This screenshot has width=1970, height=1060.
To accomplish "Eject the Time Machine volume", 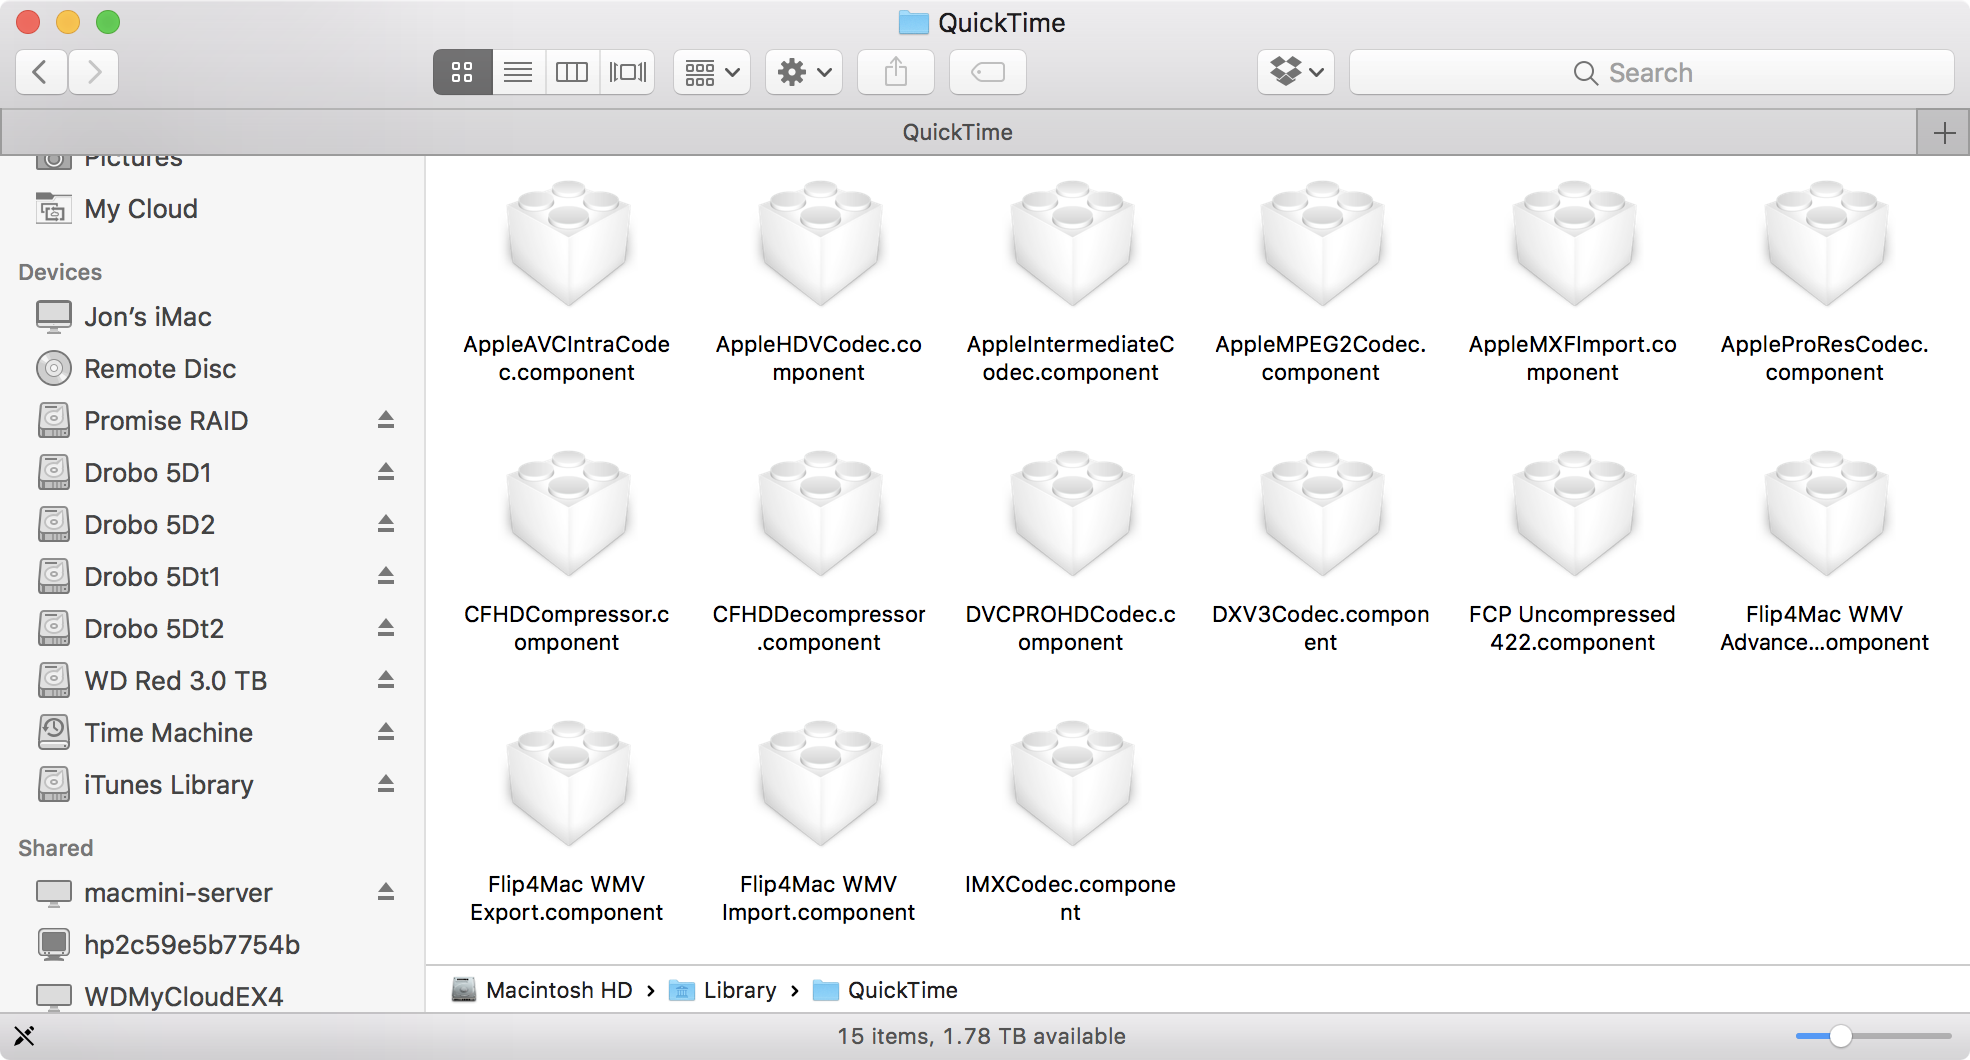I will click(x=386, y=732).
